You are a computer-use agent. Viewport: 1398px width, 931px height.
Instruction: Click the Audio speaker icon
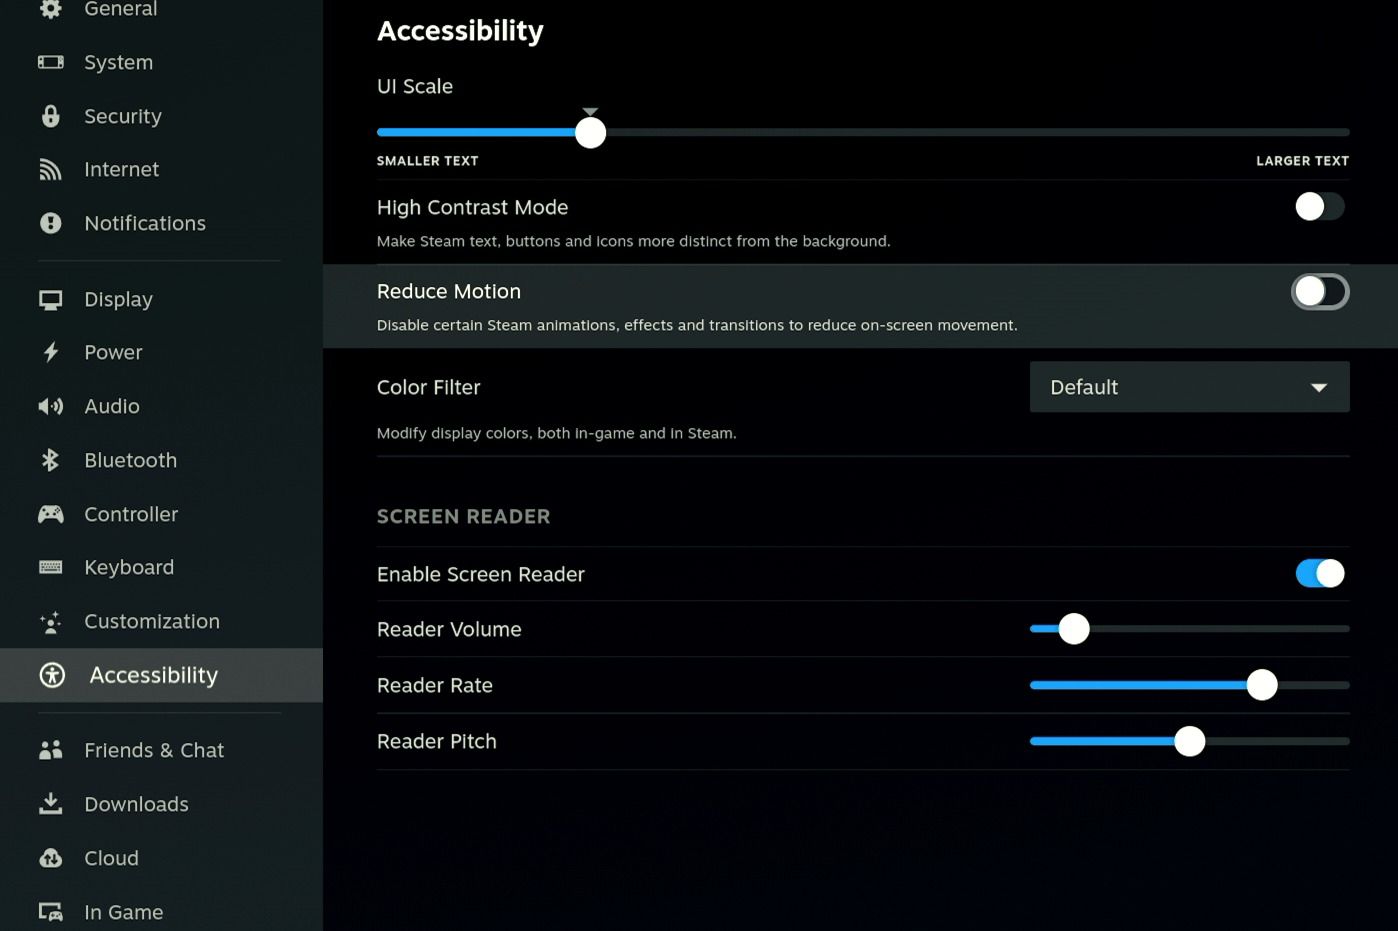tap(50, 406)
